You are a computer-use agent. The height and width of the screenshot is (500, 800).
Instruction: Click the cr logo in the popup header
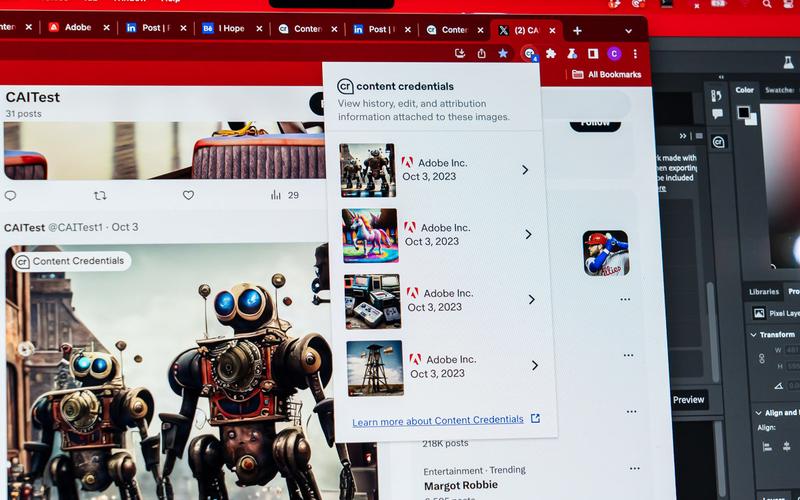345,86
